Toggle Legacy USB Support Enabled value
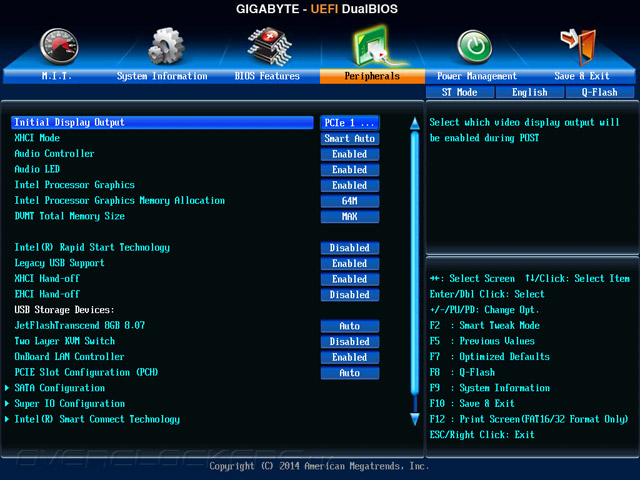This screenshot has height=480, width=640. click(350, 263)
